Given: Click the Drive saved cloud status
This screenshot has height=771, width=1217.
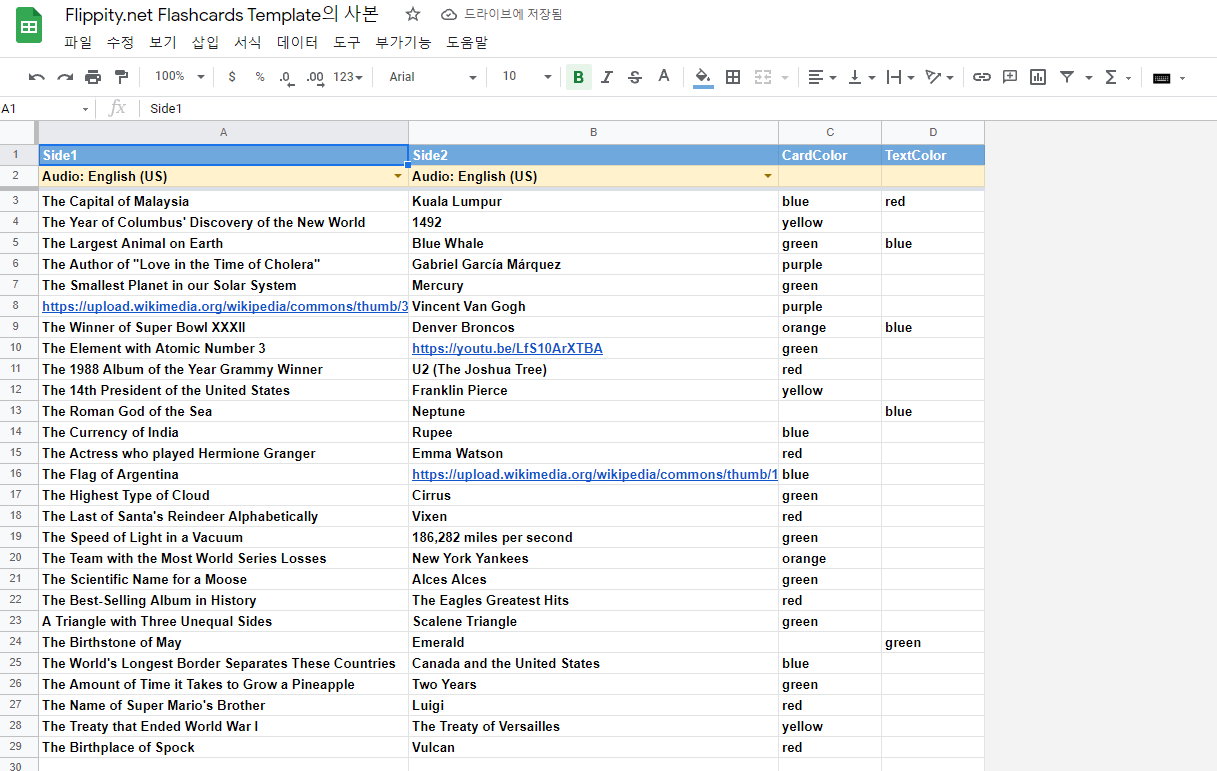Looking at the screenshot, I should click(x=501, y=14).
